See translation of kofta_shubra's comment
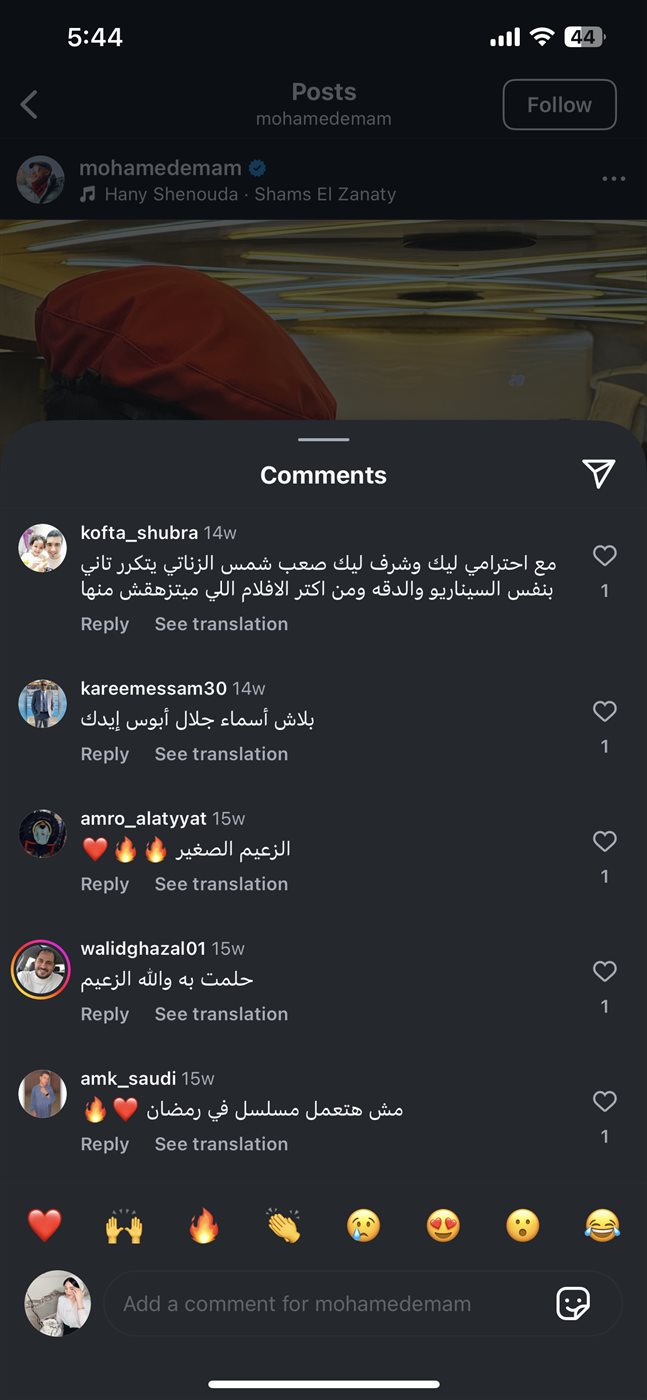The width and height of the screenshot is (647, 1400). pos(221,624)
